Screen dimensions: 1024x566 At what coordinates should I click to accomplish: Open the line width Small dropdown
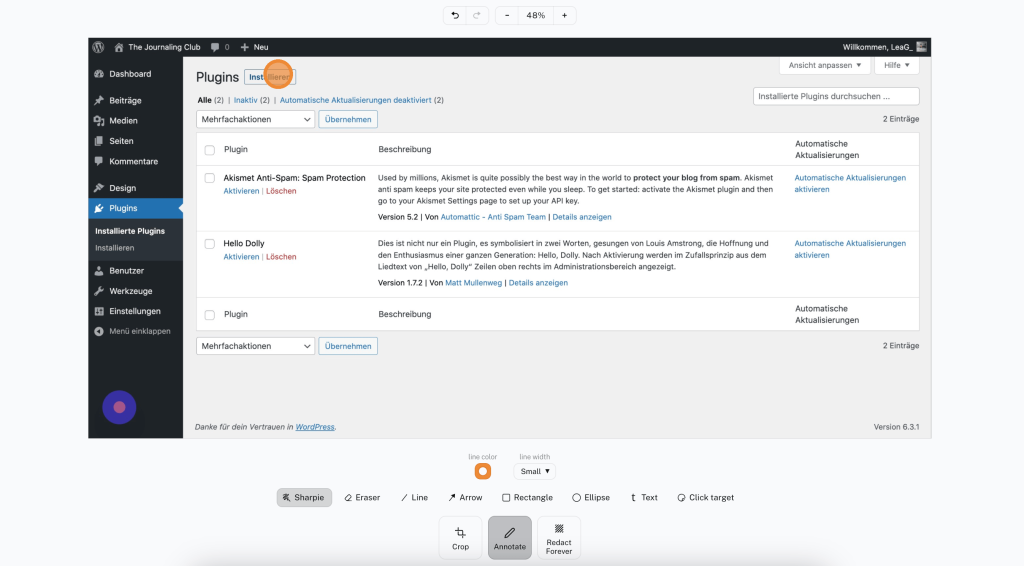(534, 471)
